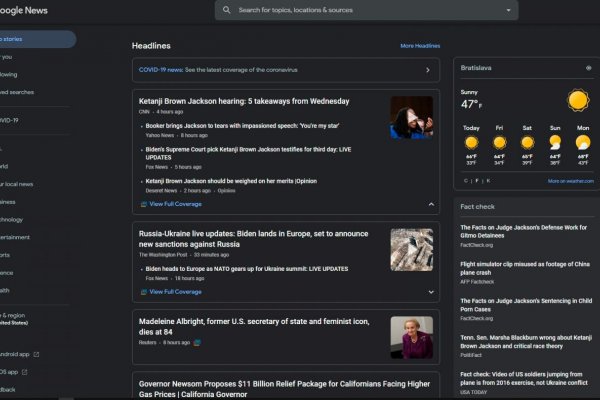This screenshot has width=600, height=400.
Task: Open Biden heads to Europe NATO article
Action: tap(247, 269)
